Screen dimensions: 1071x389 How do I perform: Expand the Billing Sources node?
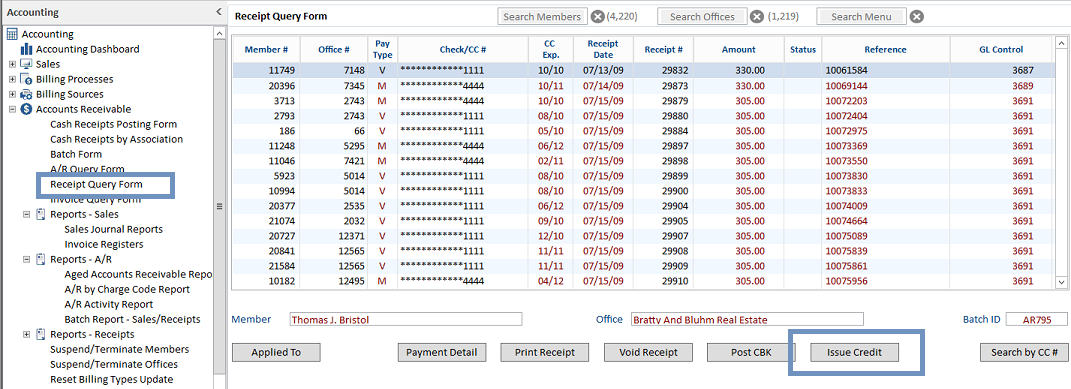(12, 94)
